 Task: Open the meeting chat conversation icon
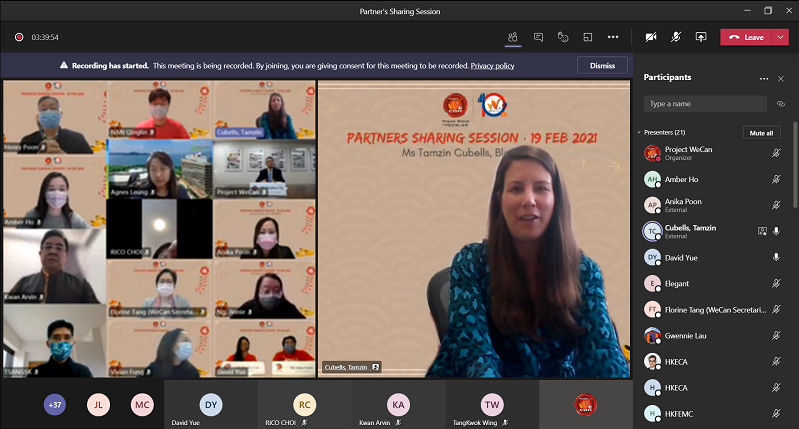click(538, 37)
